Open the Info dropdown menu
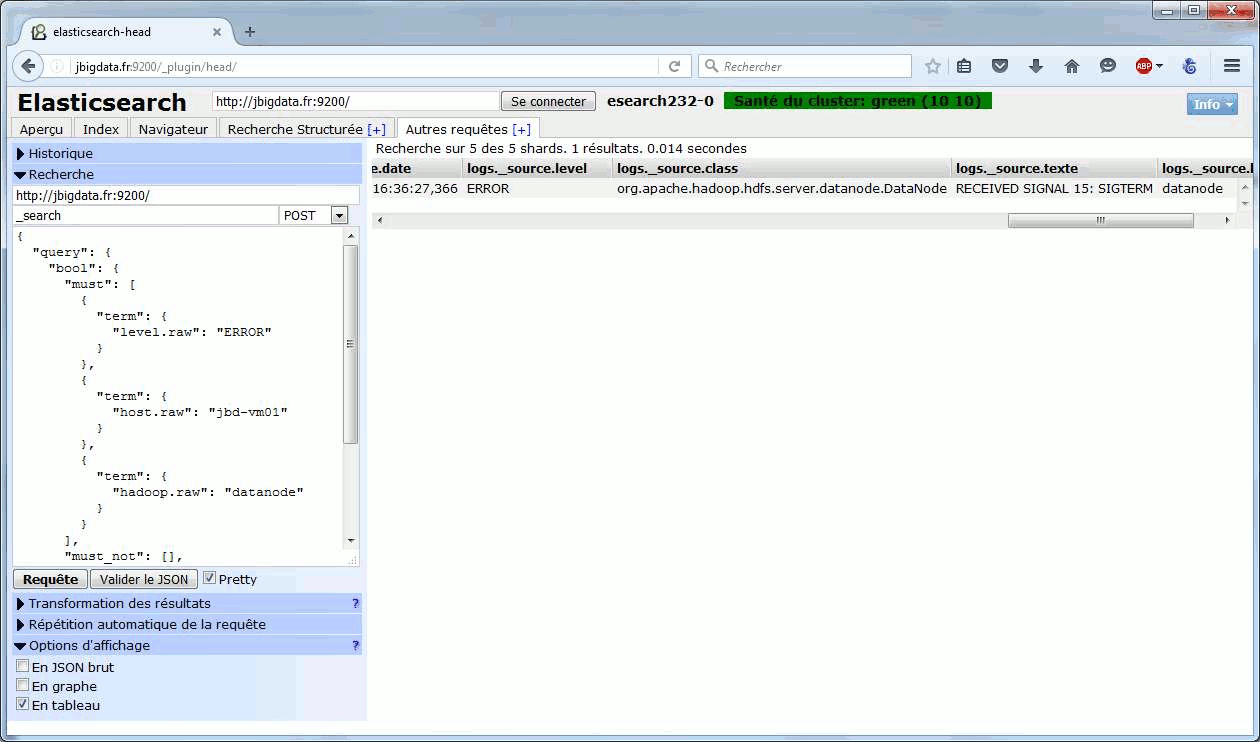Image resolution: width=1260 pixels, height=742 pixels. tap(1211, 104)
